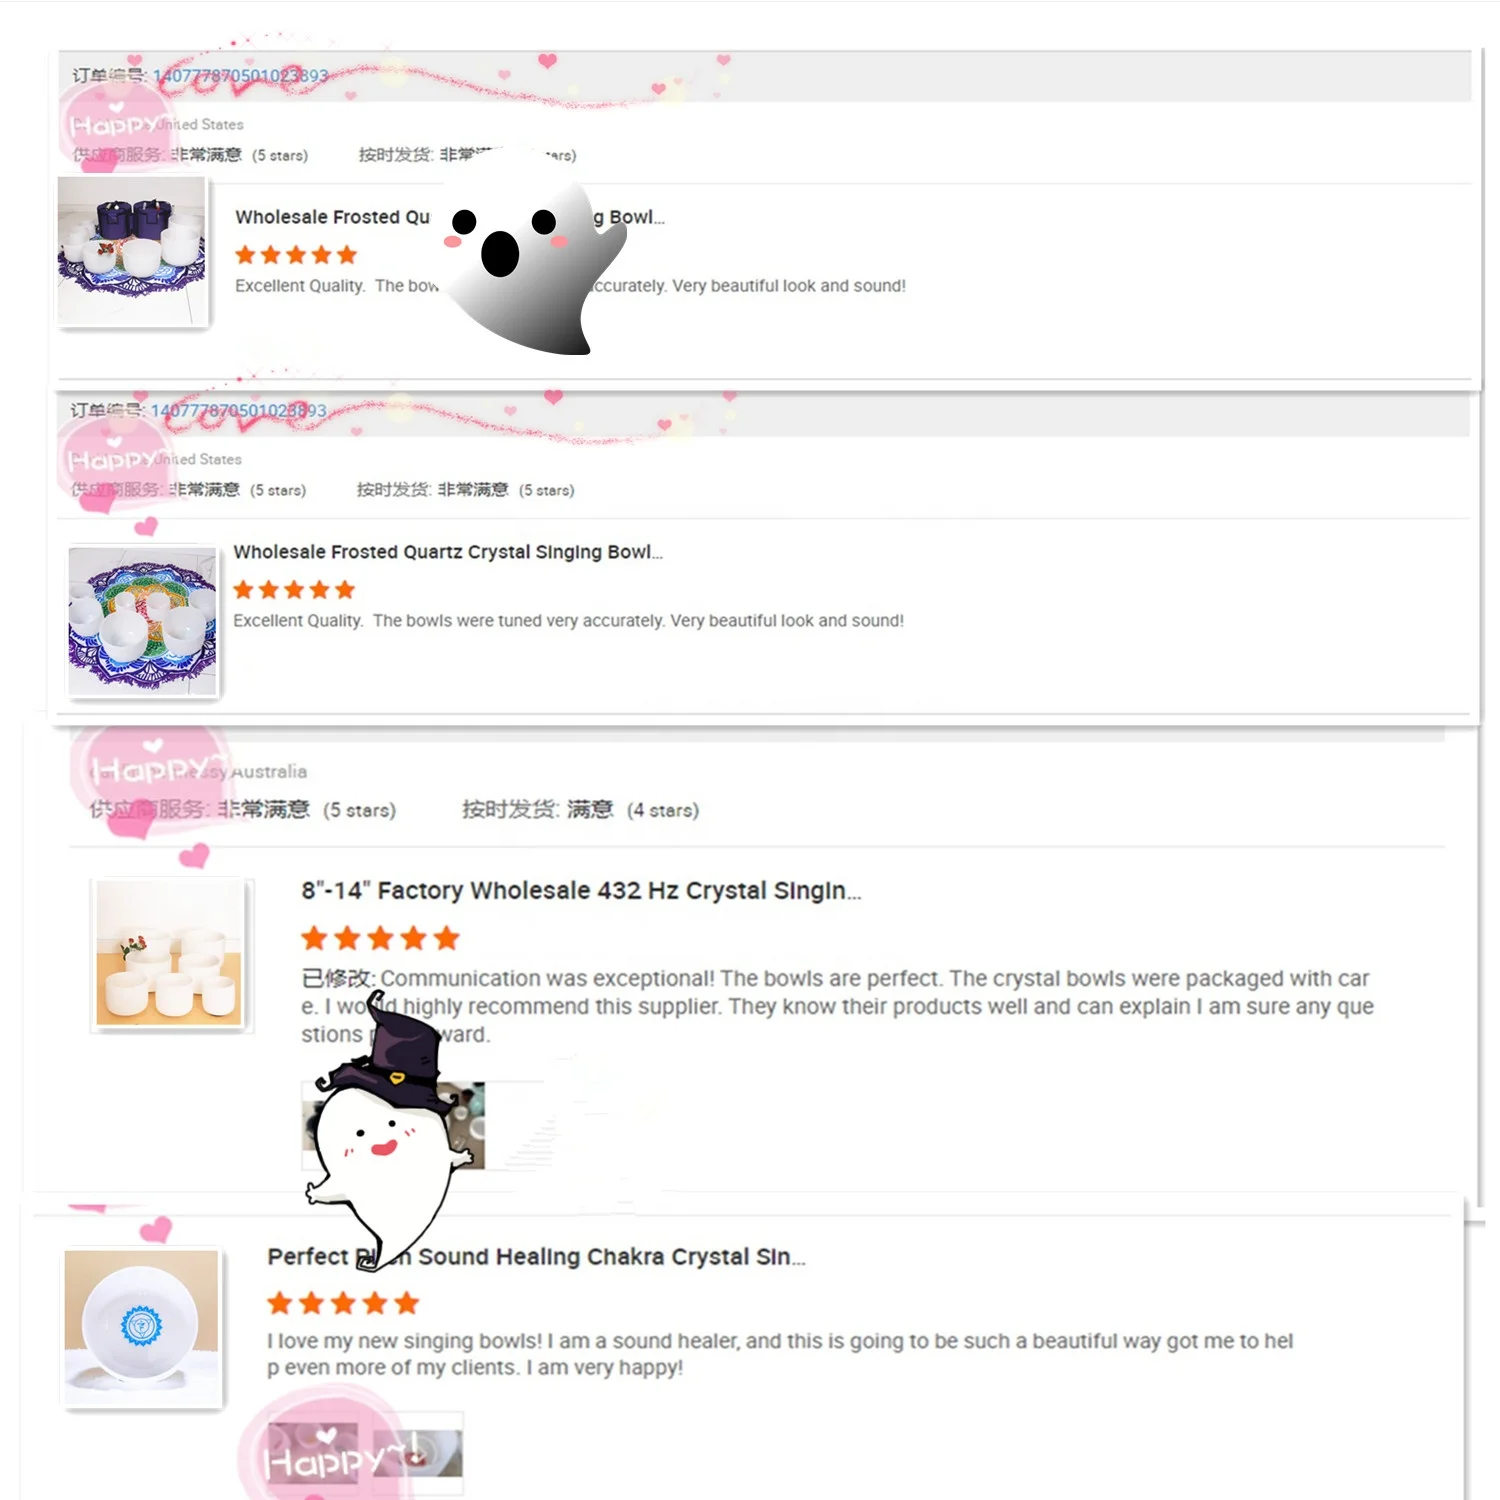The height and width of the screenshot is (1500, 1500).
Task: Click the 'Communication was exceptional' review text
Action: click(838, 1006)
